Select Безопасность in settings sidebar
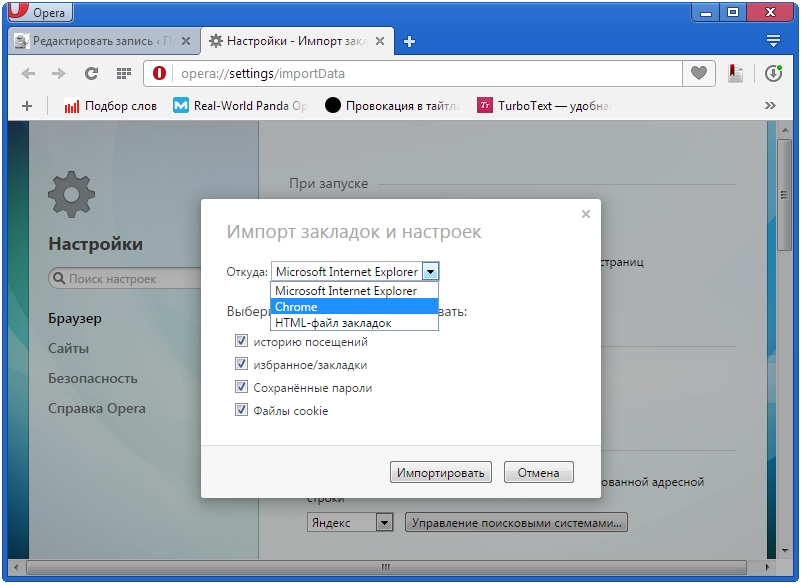 coord(93,379)
